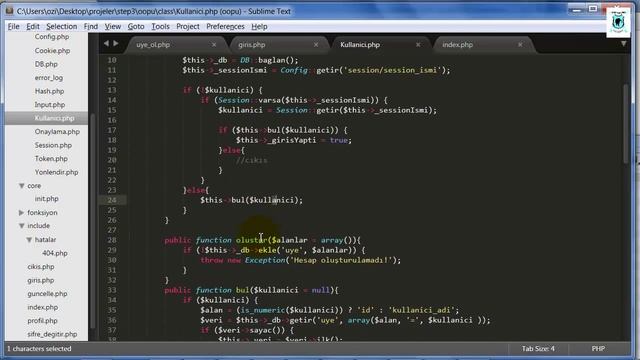This screenshot has width=640, height=360.
Task: Open Onaylama.php in sidebar
Action: (x=57, y=131)
